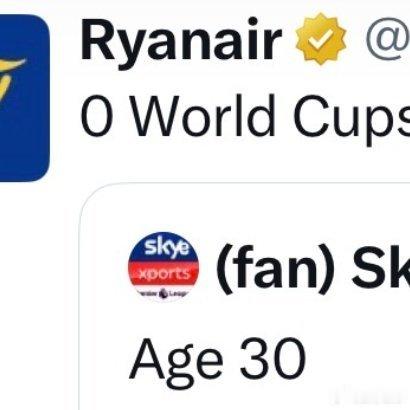The width and height of the screenshot is (410, 410).
Task: Click the gold verified badge beside Ryanair
Action: point(321,39)
